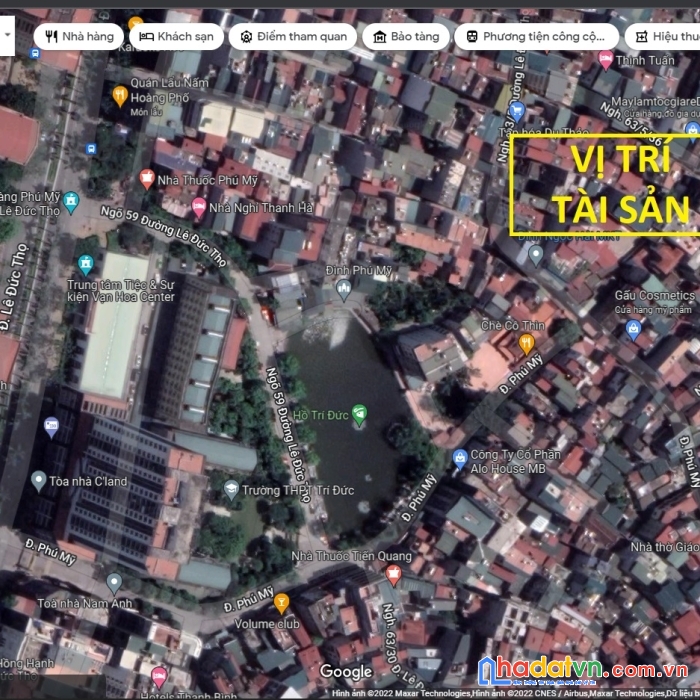Open Trường THPT Trí Đức school pin
This screenshot has width=700, height=700.
point(231,490)
